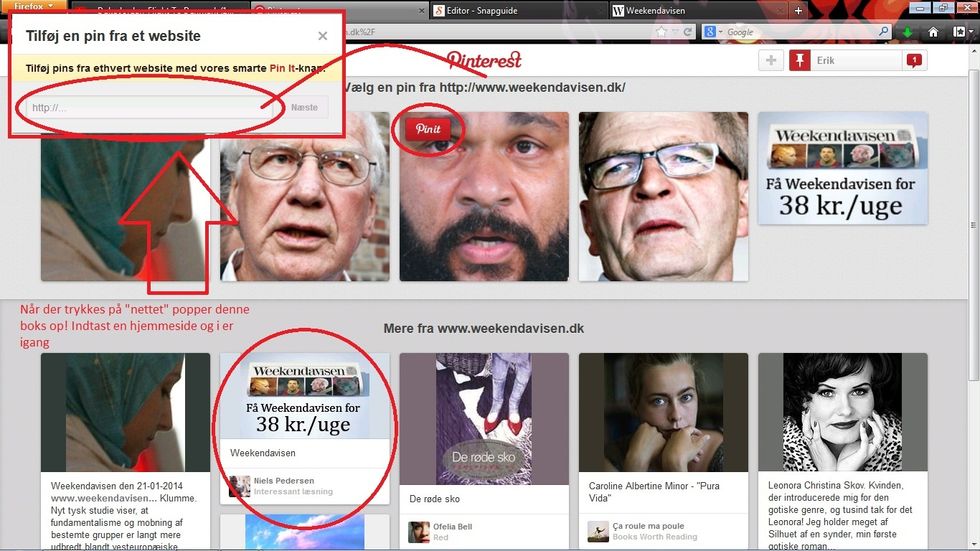
Task: Click the 'Weekendavisen' caption in the circled pin card
Action: click(262, 453)
